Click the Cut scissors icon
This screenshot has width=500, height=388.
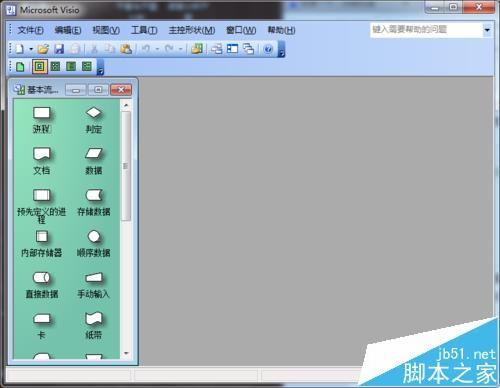click(x=94, y=49)
